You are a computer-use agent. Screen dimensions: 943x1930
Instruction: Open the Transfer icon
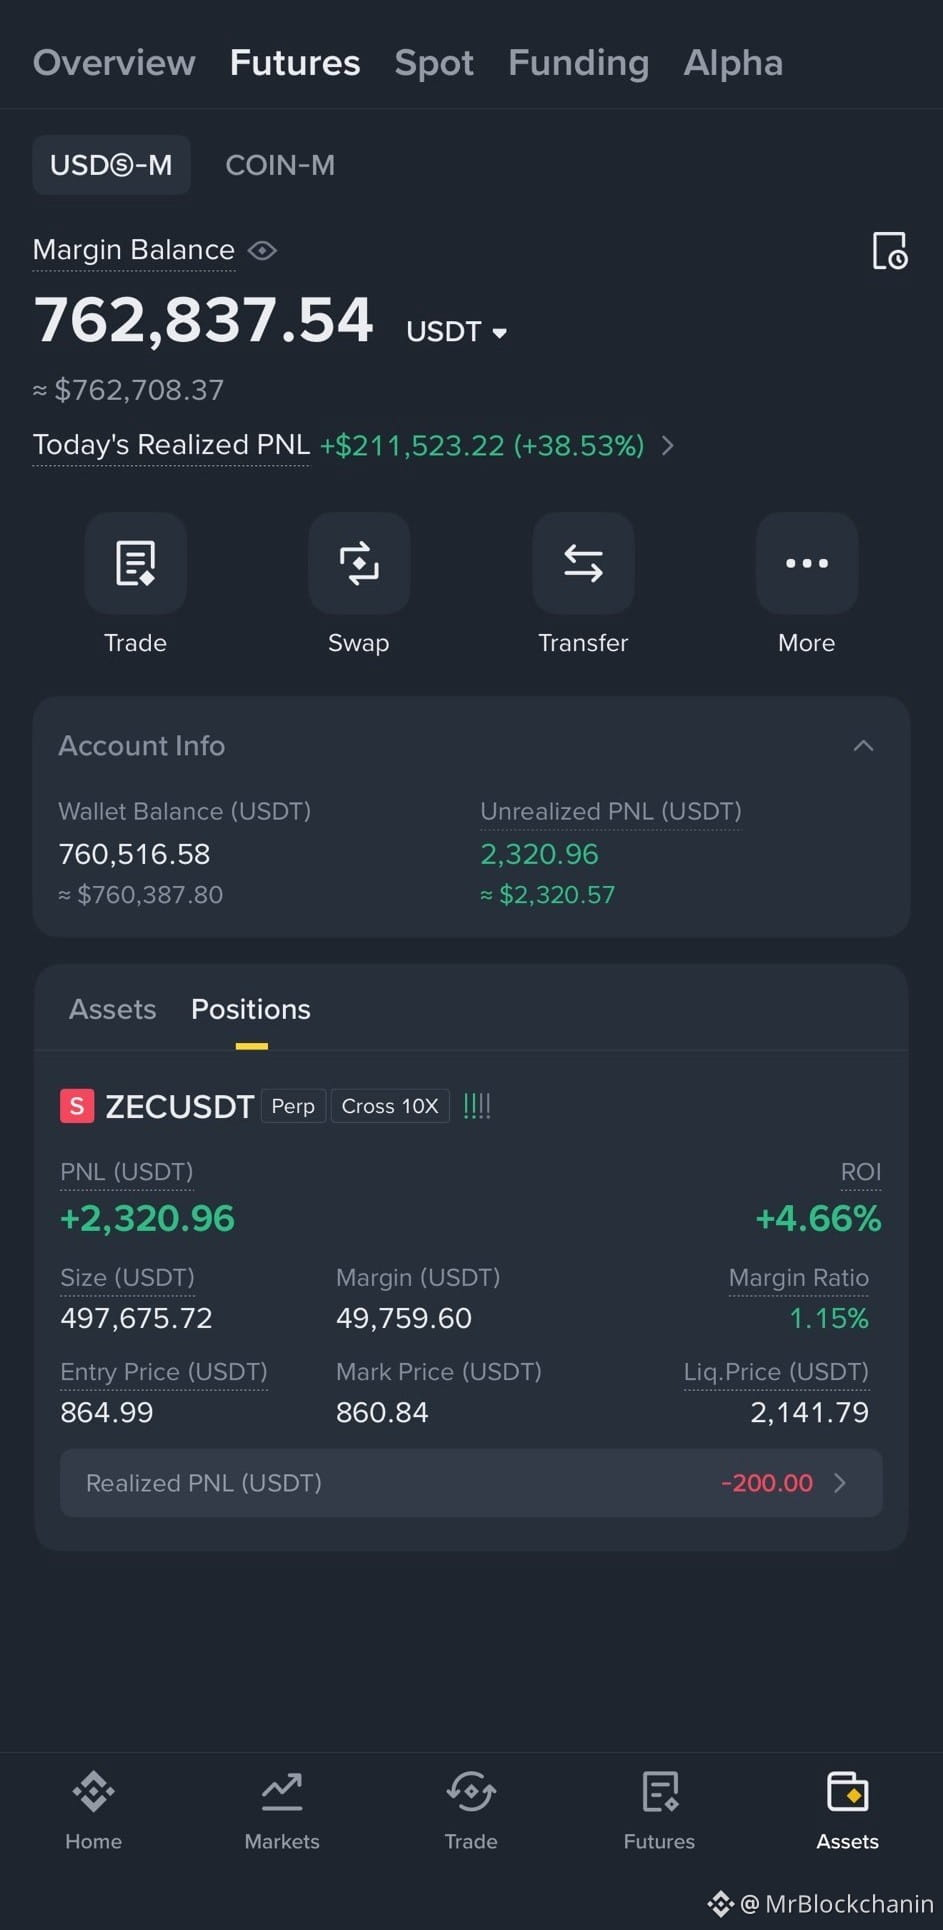click(x=583, y=563)
